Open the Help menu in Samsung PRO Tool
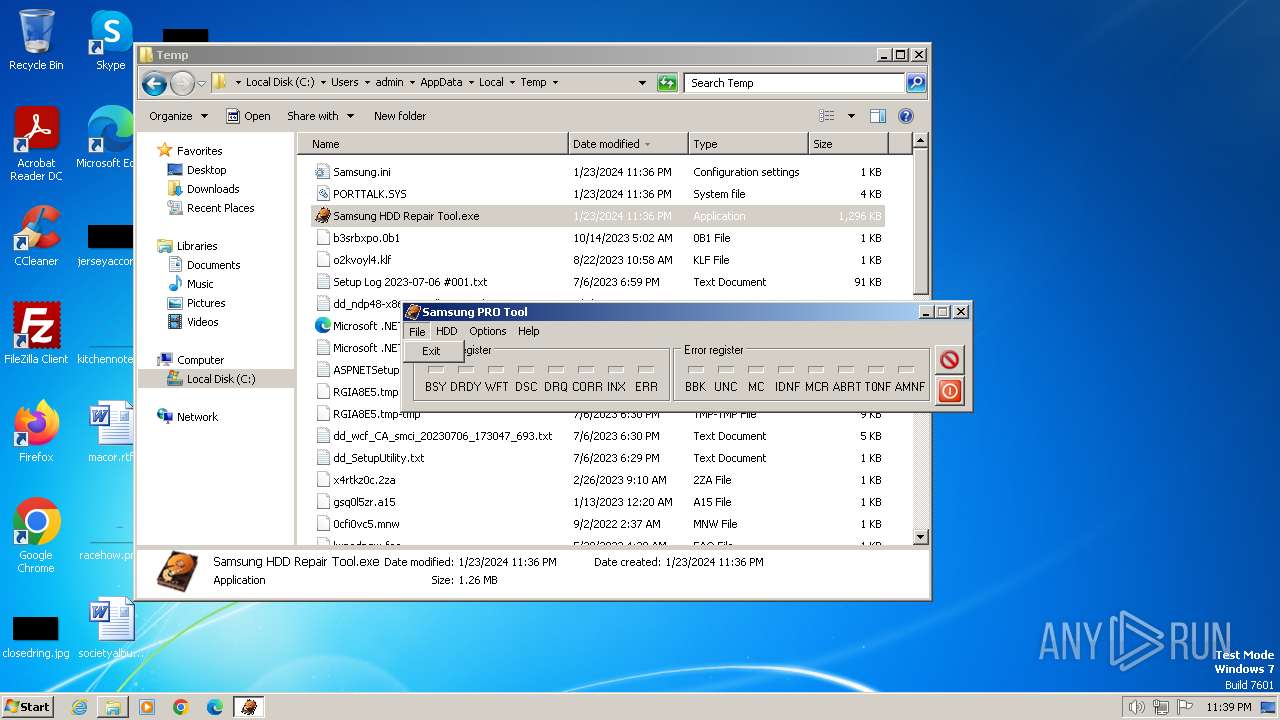Image resolution: width=1280 pixels, height=720 pixels. point(529,331)
